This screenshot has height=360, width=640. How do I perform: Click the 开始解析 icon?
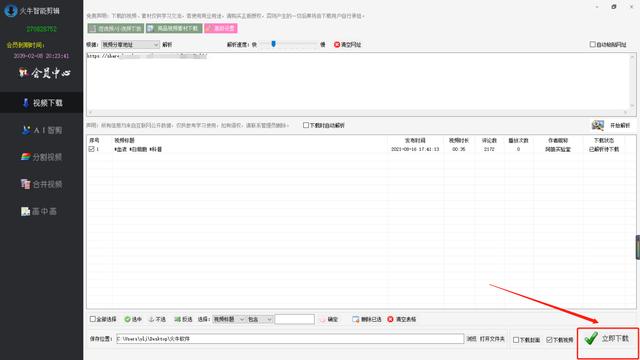tap(598, 125)
